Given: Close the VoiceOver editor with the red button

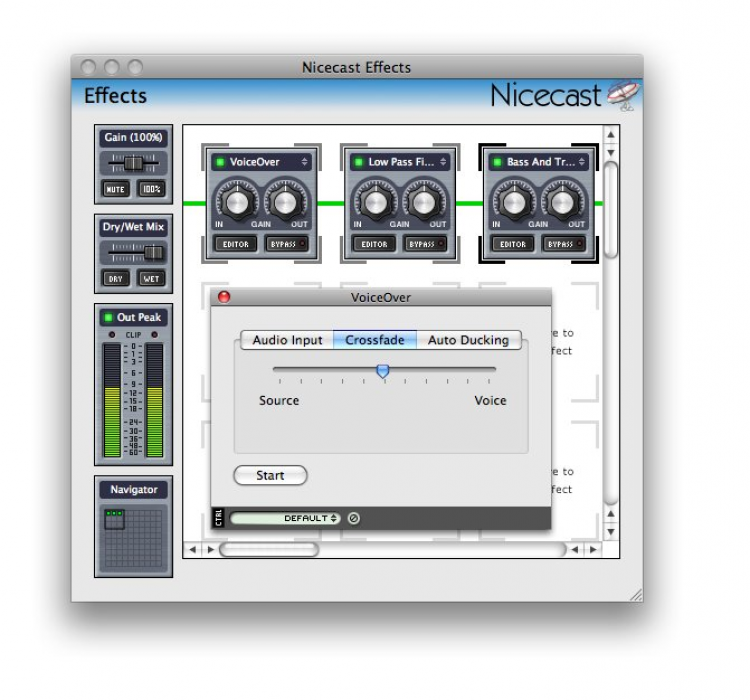Looking at the screenshot, I should tap(224, 297).
